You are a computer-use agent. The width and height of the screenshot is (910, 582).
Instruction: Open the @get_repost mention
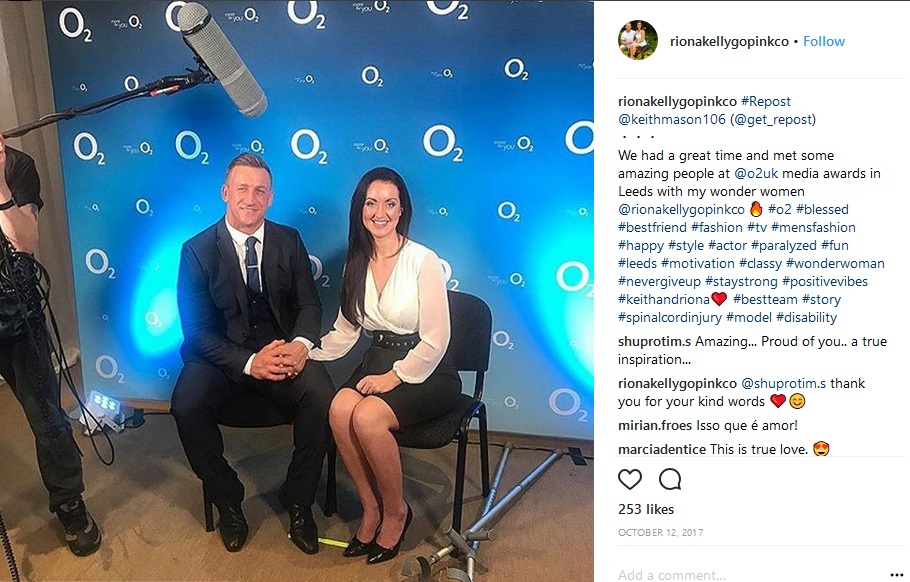772,119
